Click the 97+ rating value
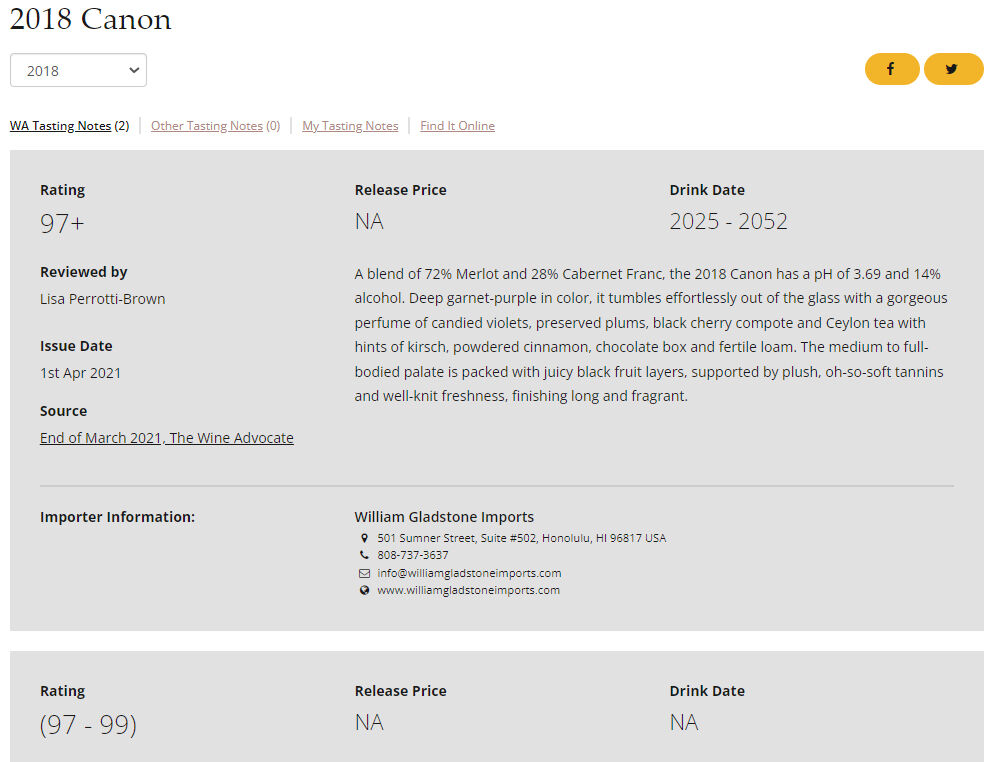This screenshot has width=986, height=762. (x=62, y=223)
